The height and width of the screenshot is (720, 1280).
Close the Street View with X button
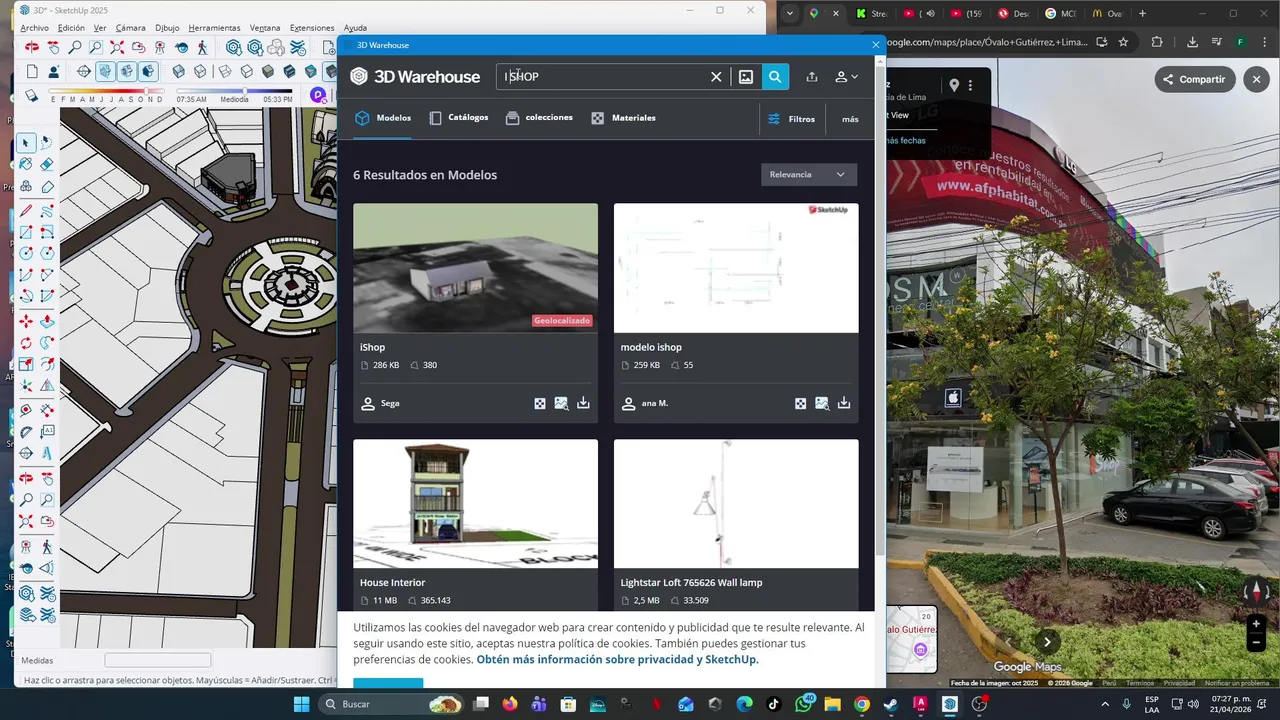[1256, 79]
